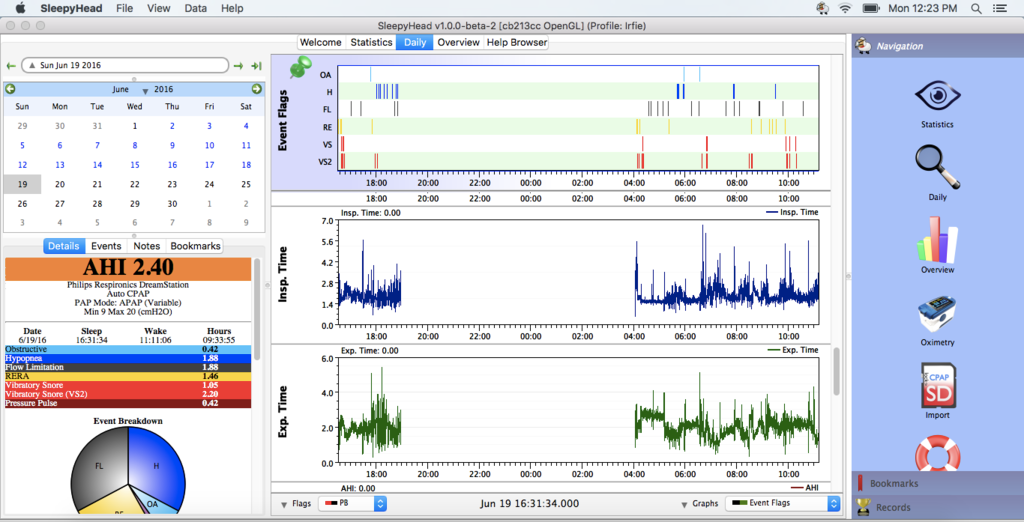Click the Pressure Pulse row
The height and width of the screenshot is (522, 1024).
[128, 404]
